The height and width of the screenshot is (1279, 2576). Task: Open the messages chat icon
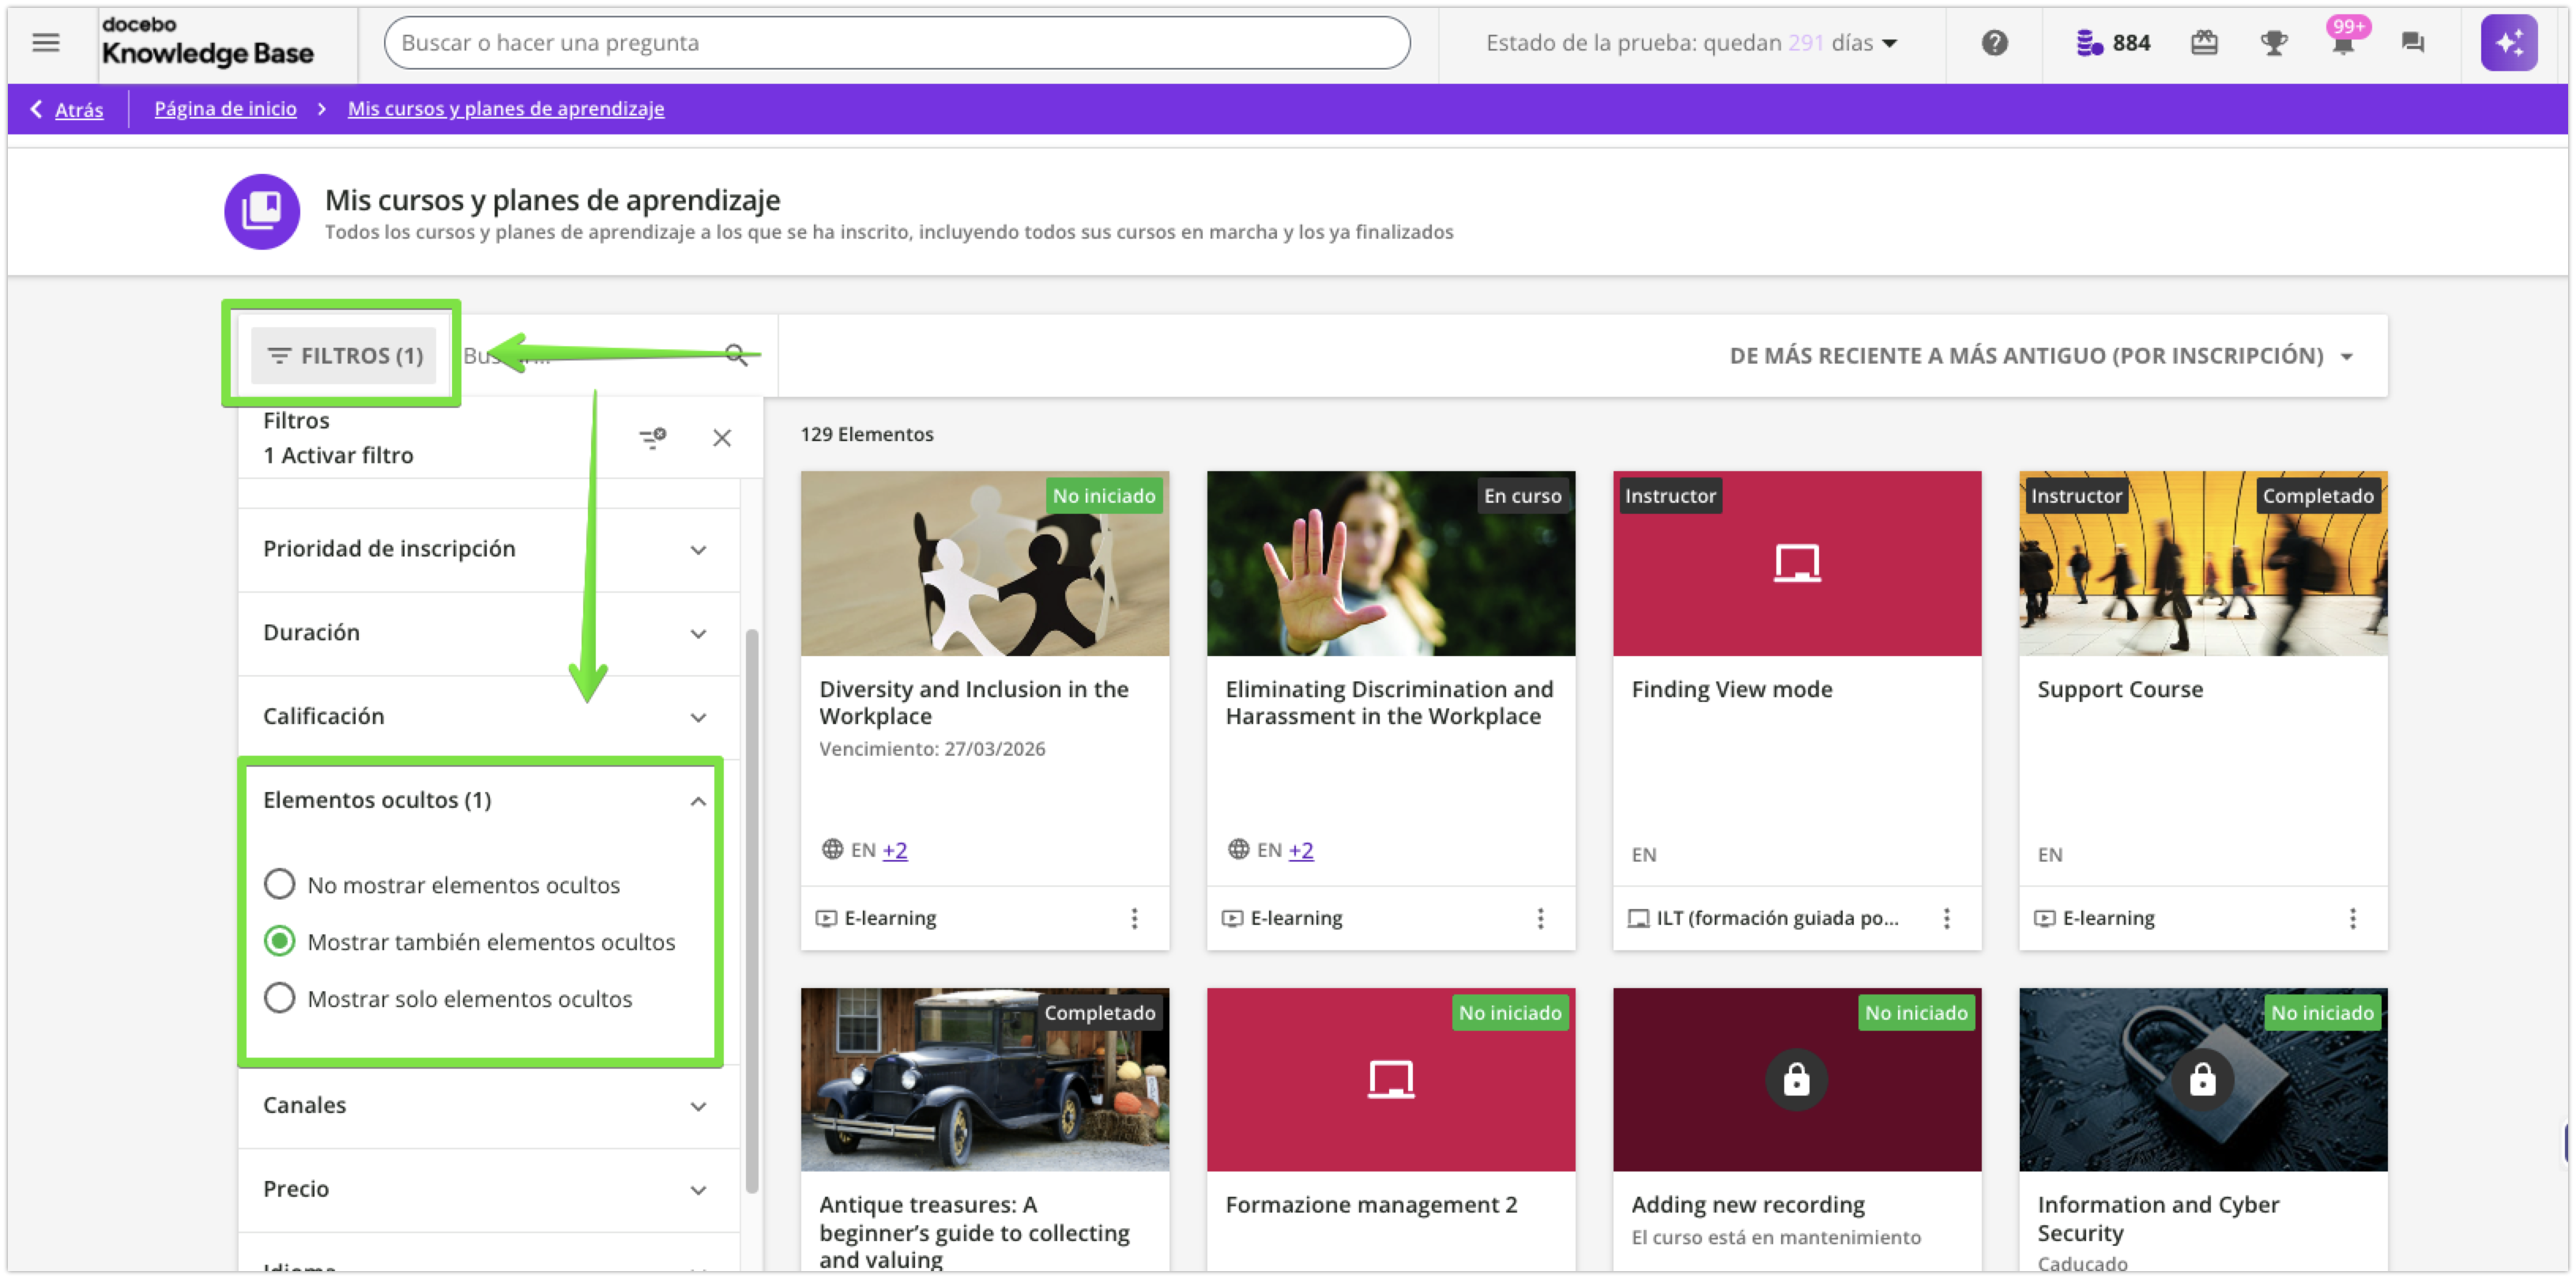tap(2412, 43)
